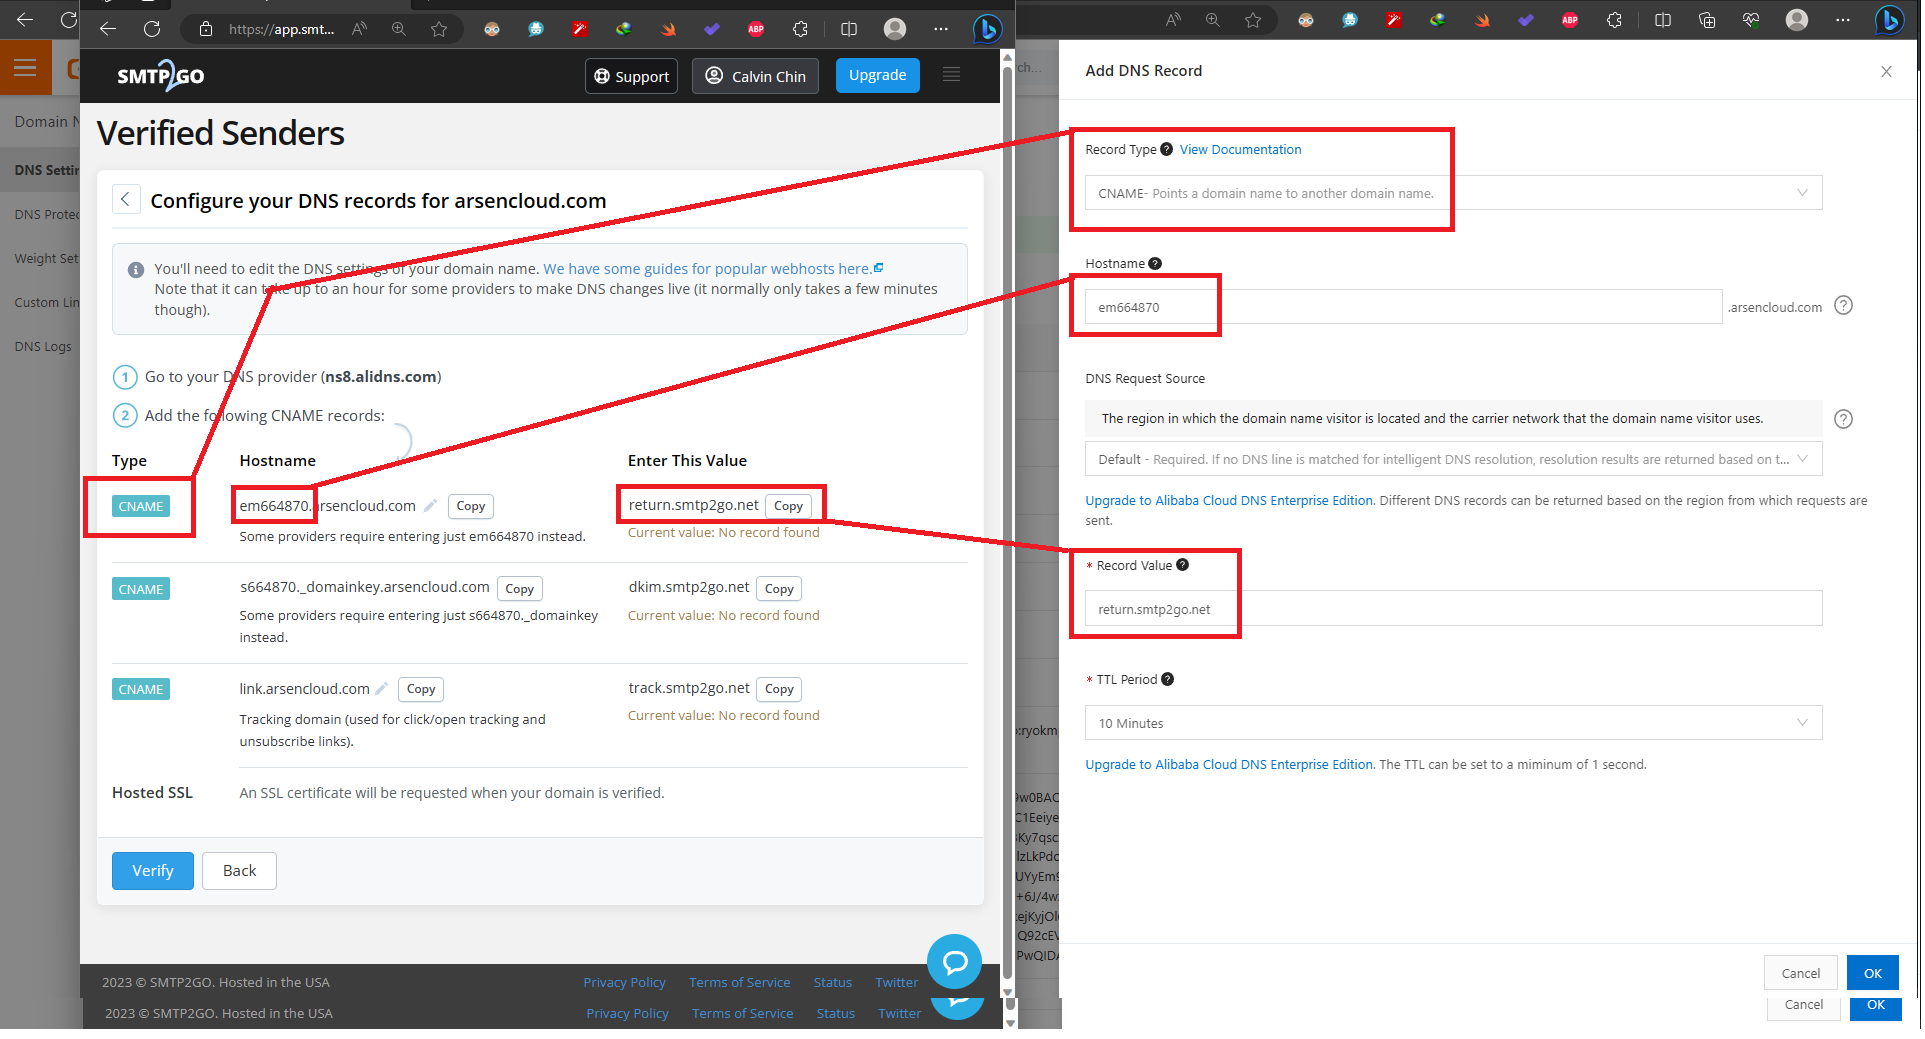Select DNS Settings in Alibaba left sidebar
Screen dimensions: 1925x1039
coord(46,170)
